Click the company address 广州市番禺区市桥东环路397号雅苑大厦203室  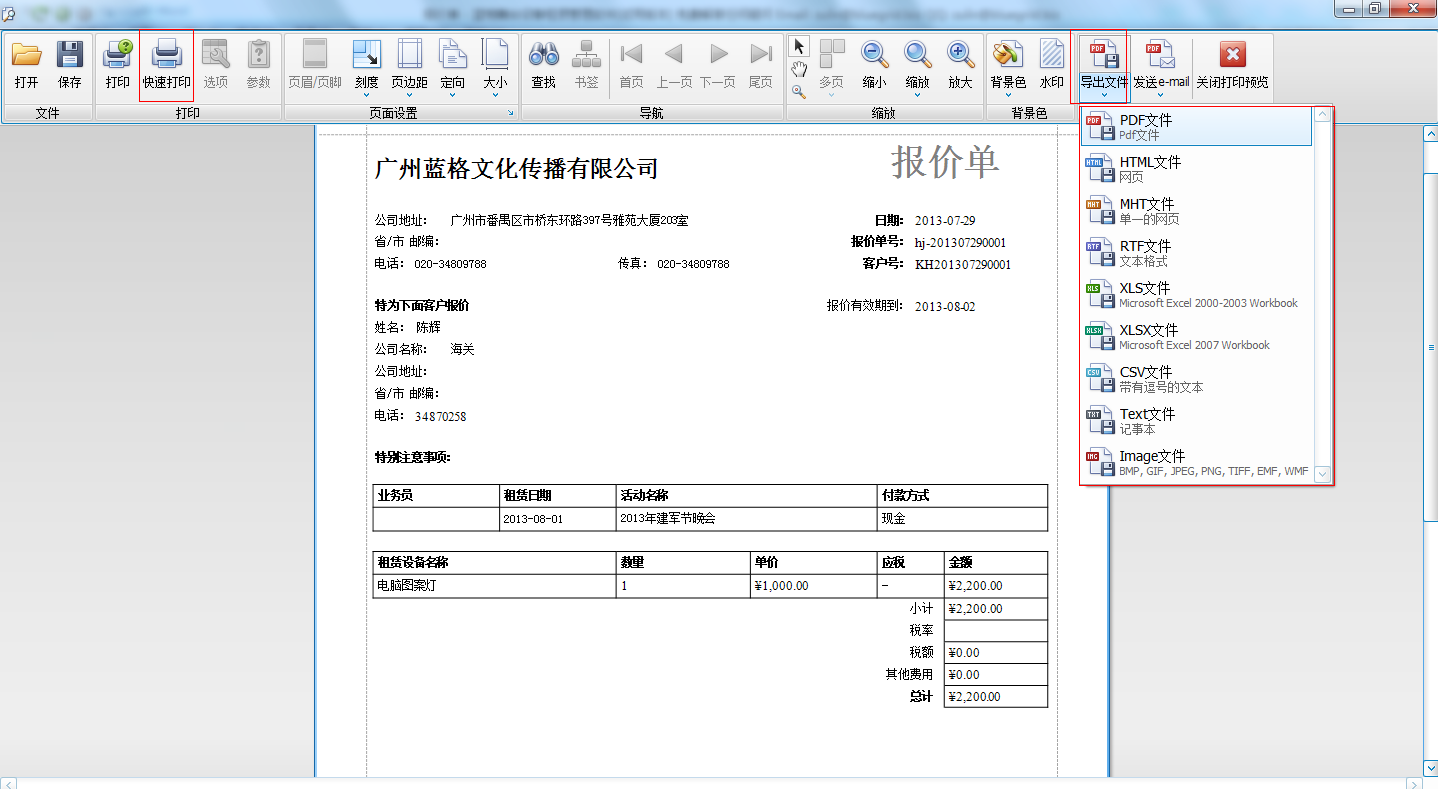[569, 221]
